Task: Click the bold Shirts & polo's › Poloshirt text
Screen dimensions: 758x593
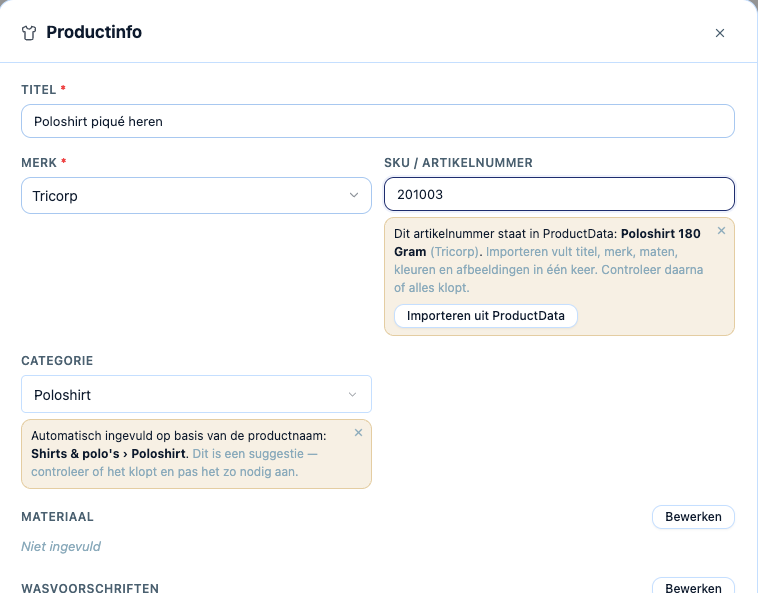Action: [x=108, y=454]
